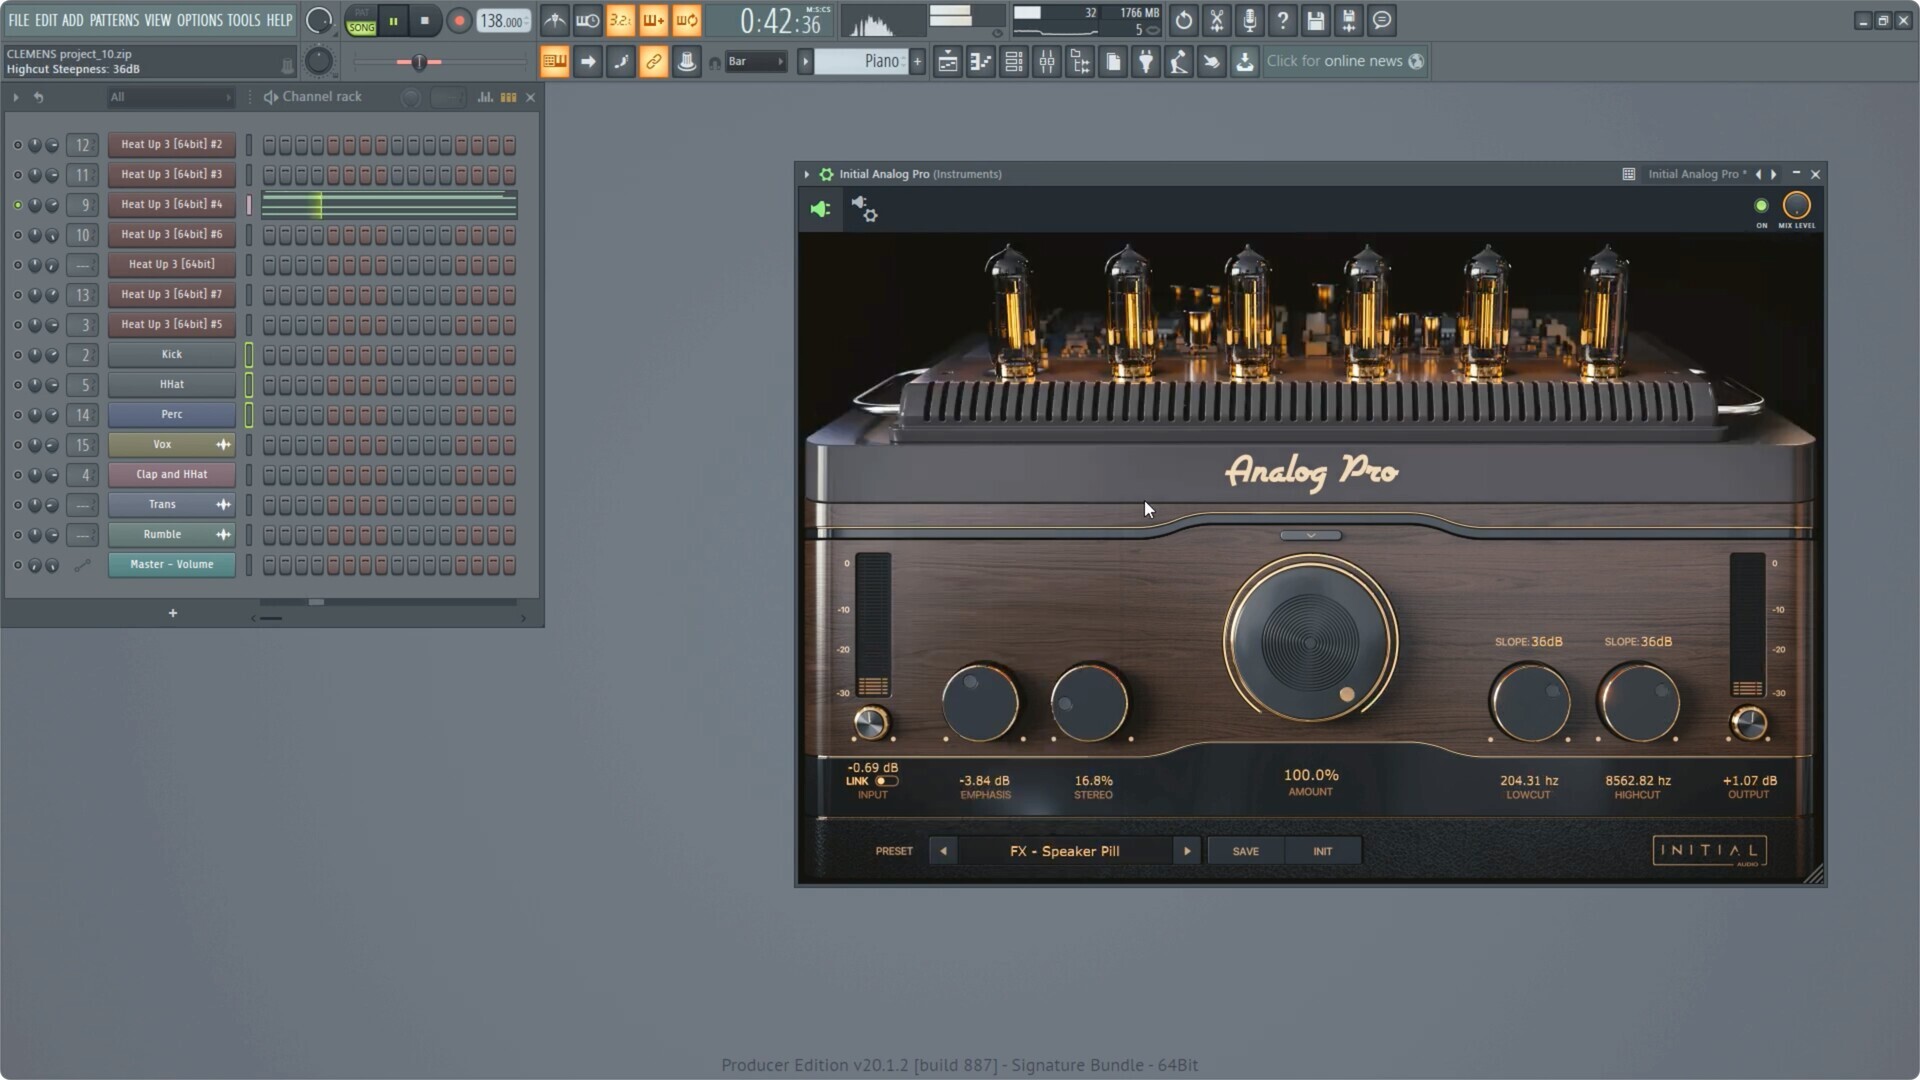The image size is (1920, 1080).
Task: Open the EDIT menu
Action: 46,20
